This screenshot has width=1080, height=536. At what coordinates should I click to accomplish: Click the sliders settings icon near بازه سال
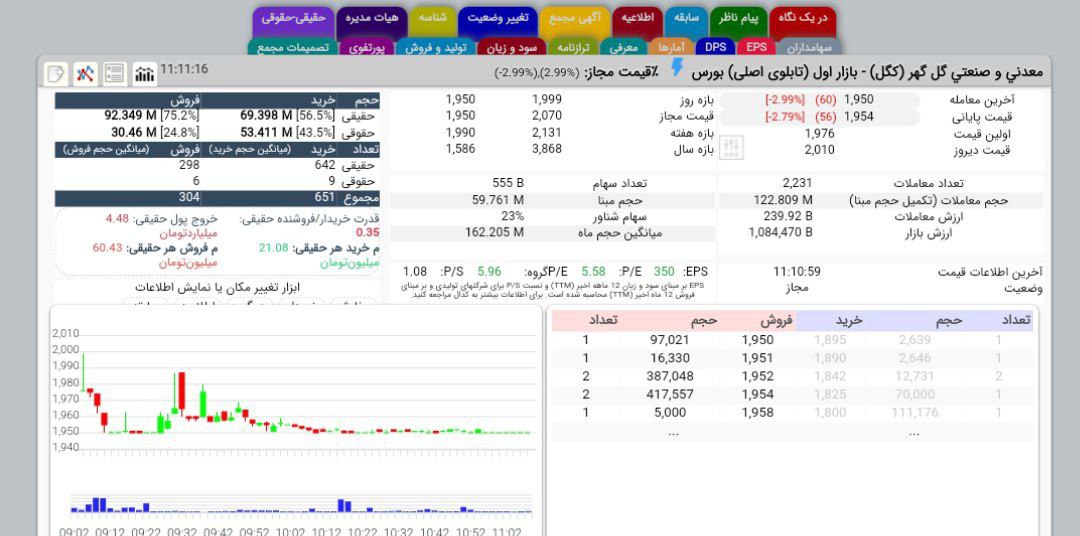[732, 147]
